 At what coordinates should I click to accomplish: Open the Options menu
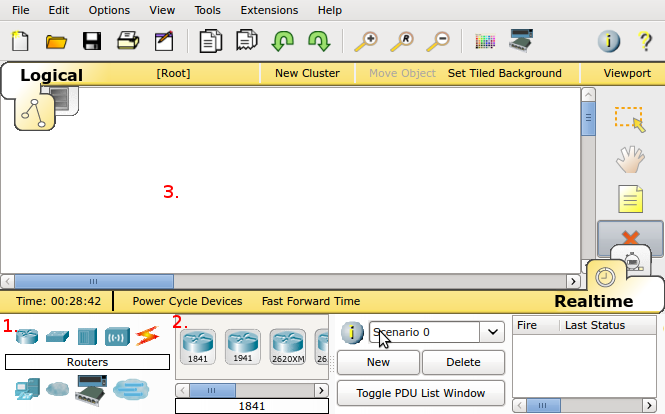click(x=109, y=10)
